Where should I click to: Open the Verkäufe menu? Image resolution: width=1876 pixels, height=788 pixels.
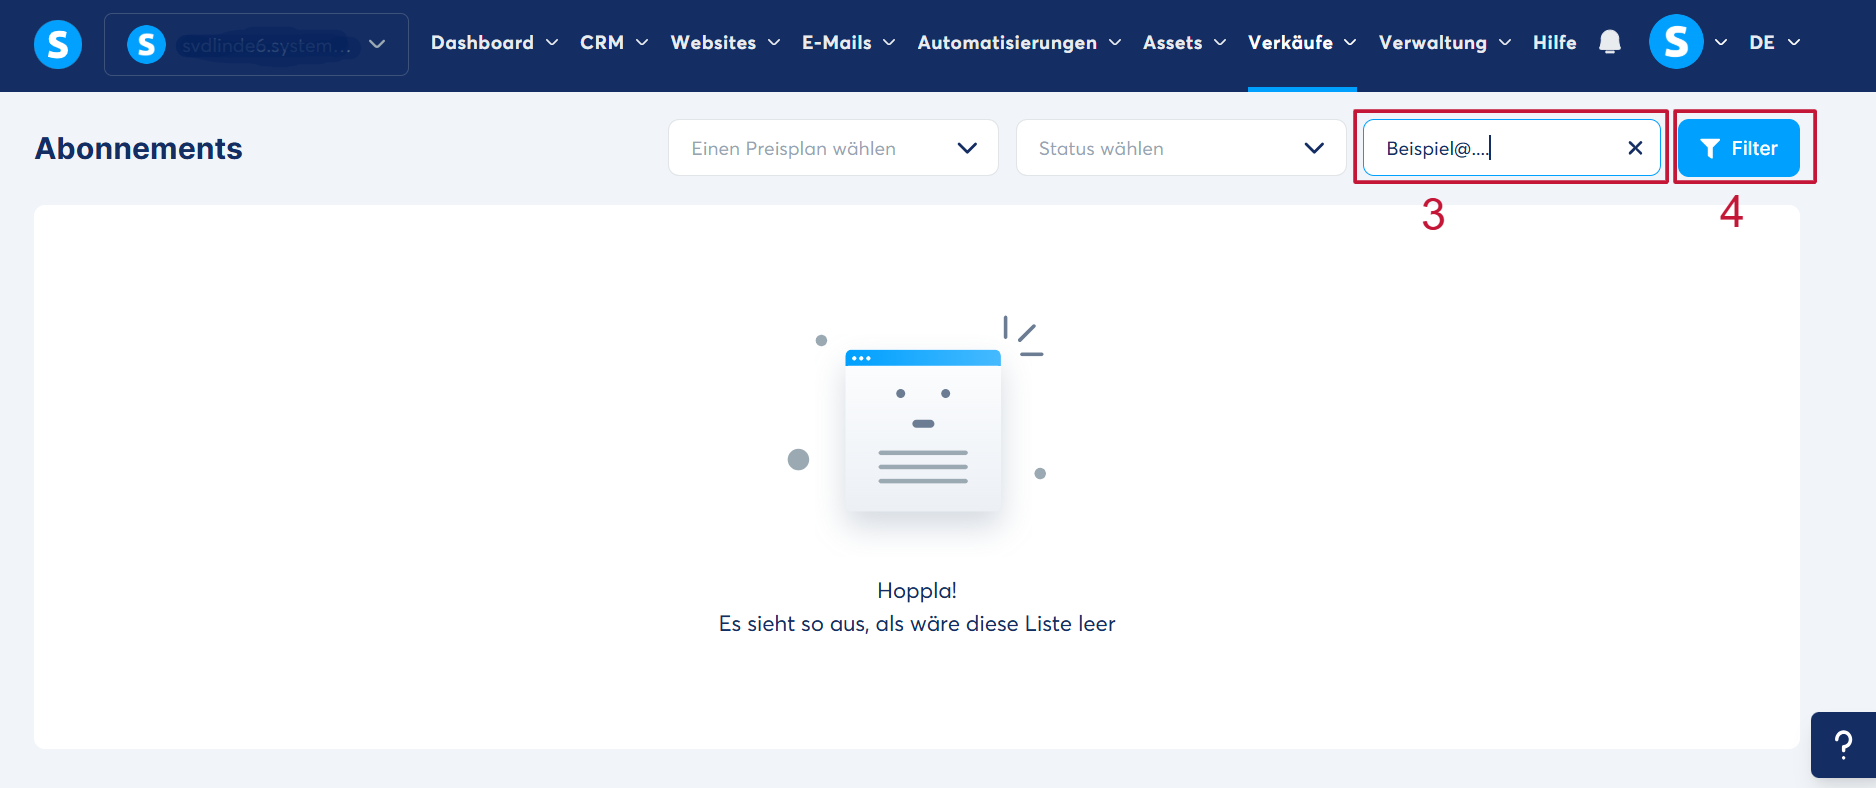pyautogui.click(x=1302, y=43)
